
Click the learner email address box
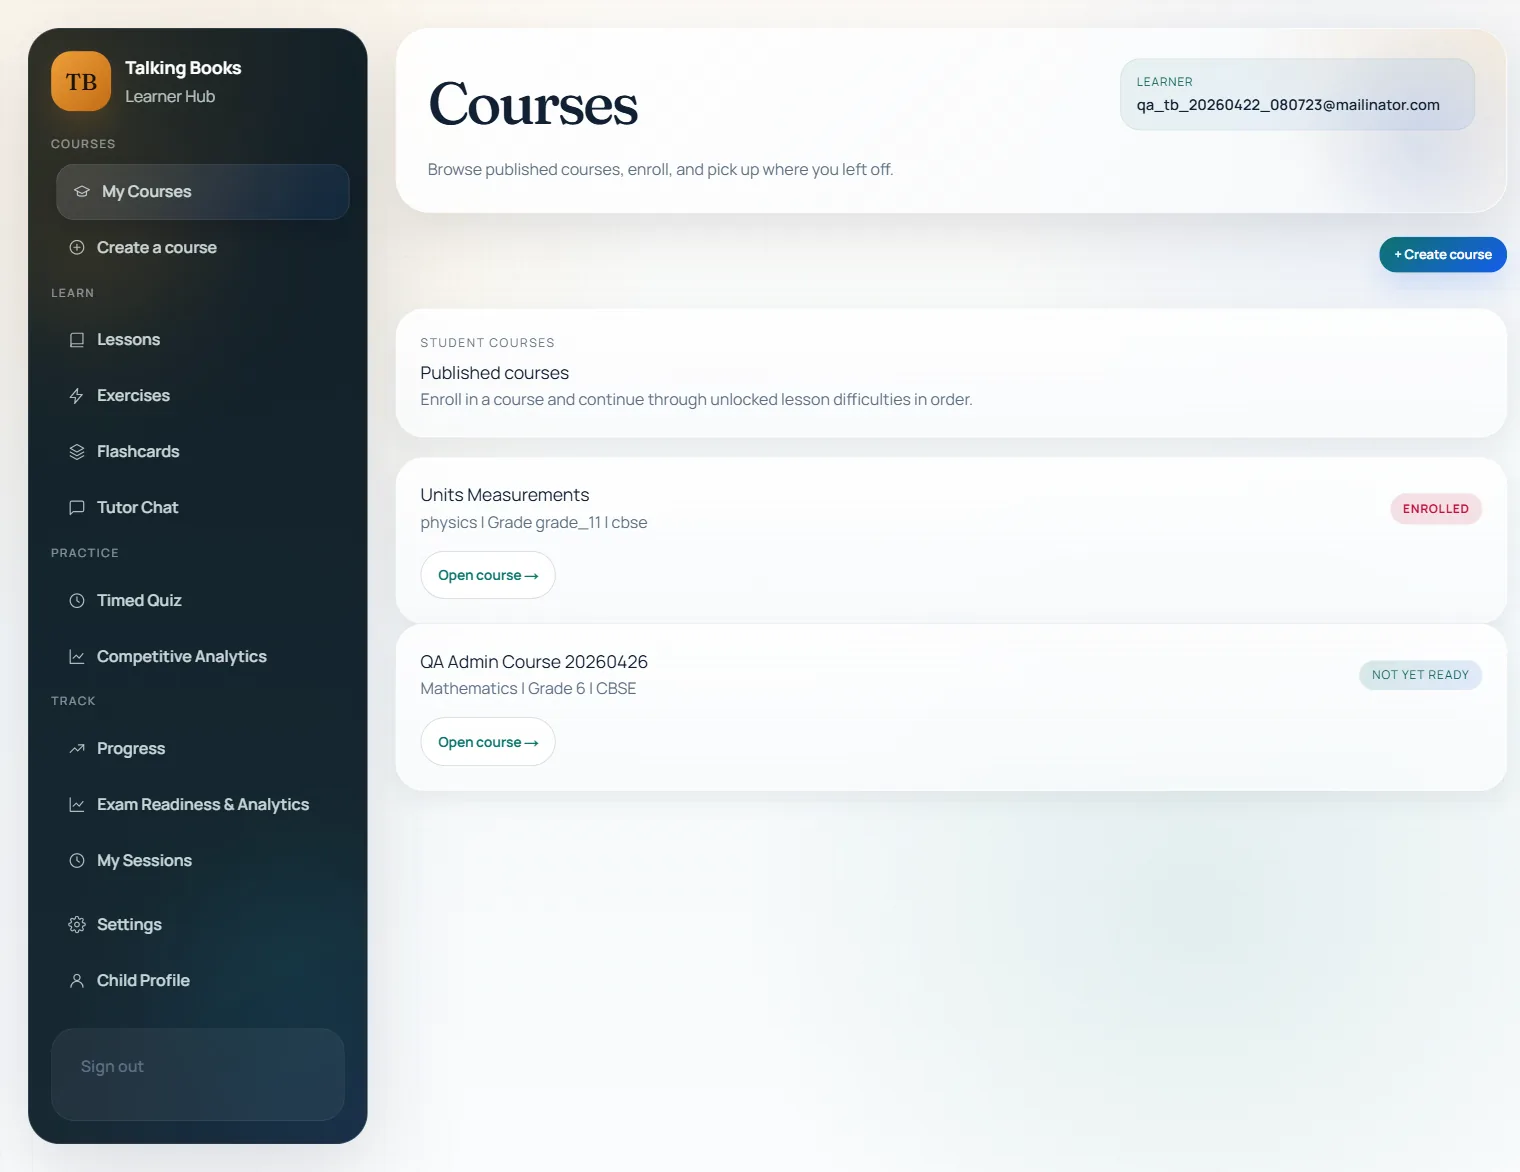[1297, 94]
